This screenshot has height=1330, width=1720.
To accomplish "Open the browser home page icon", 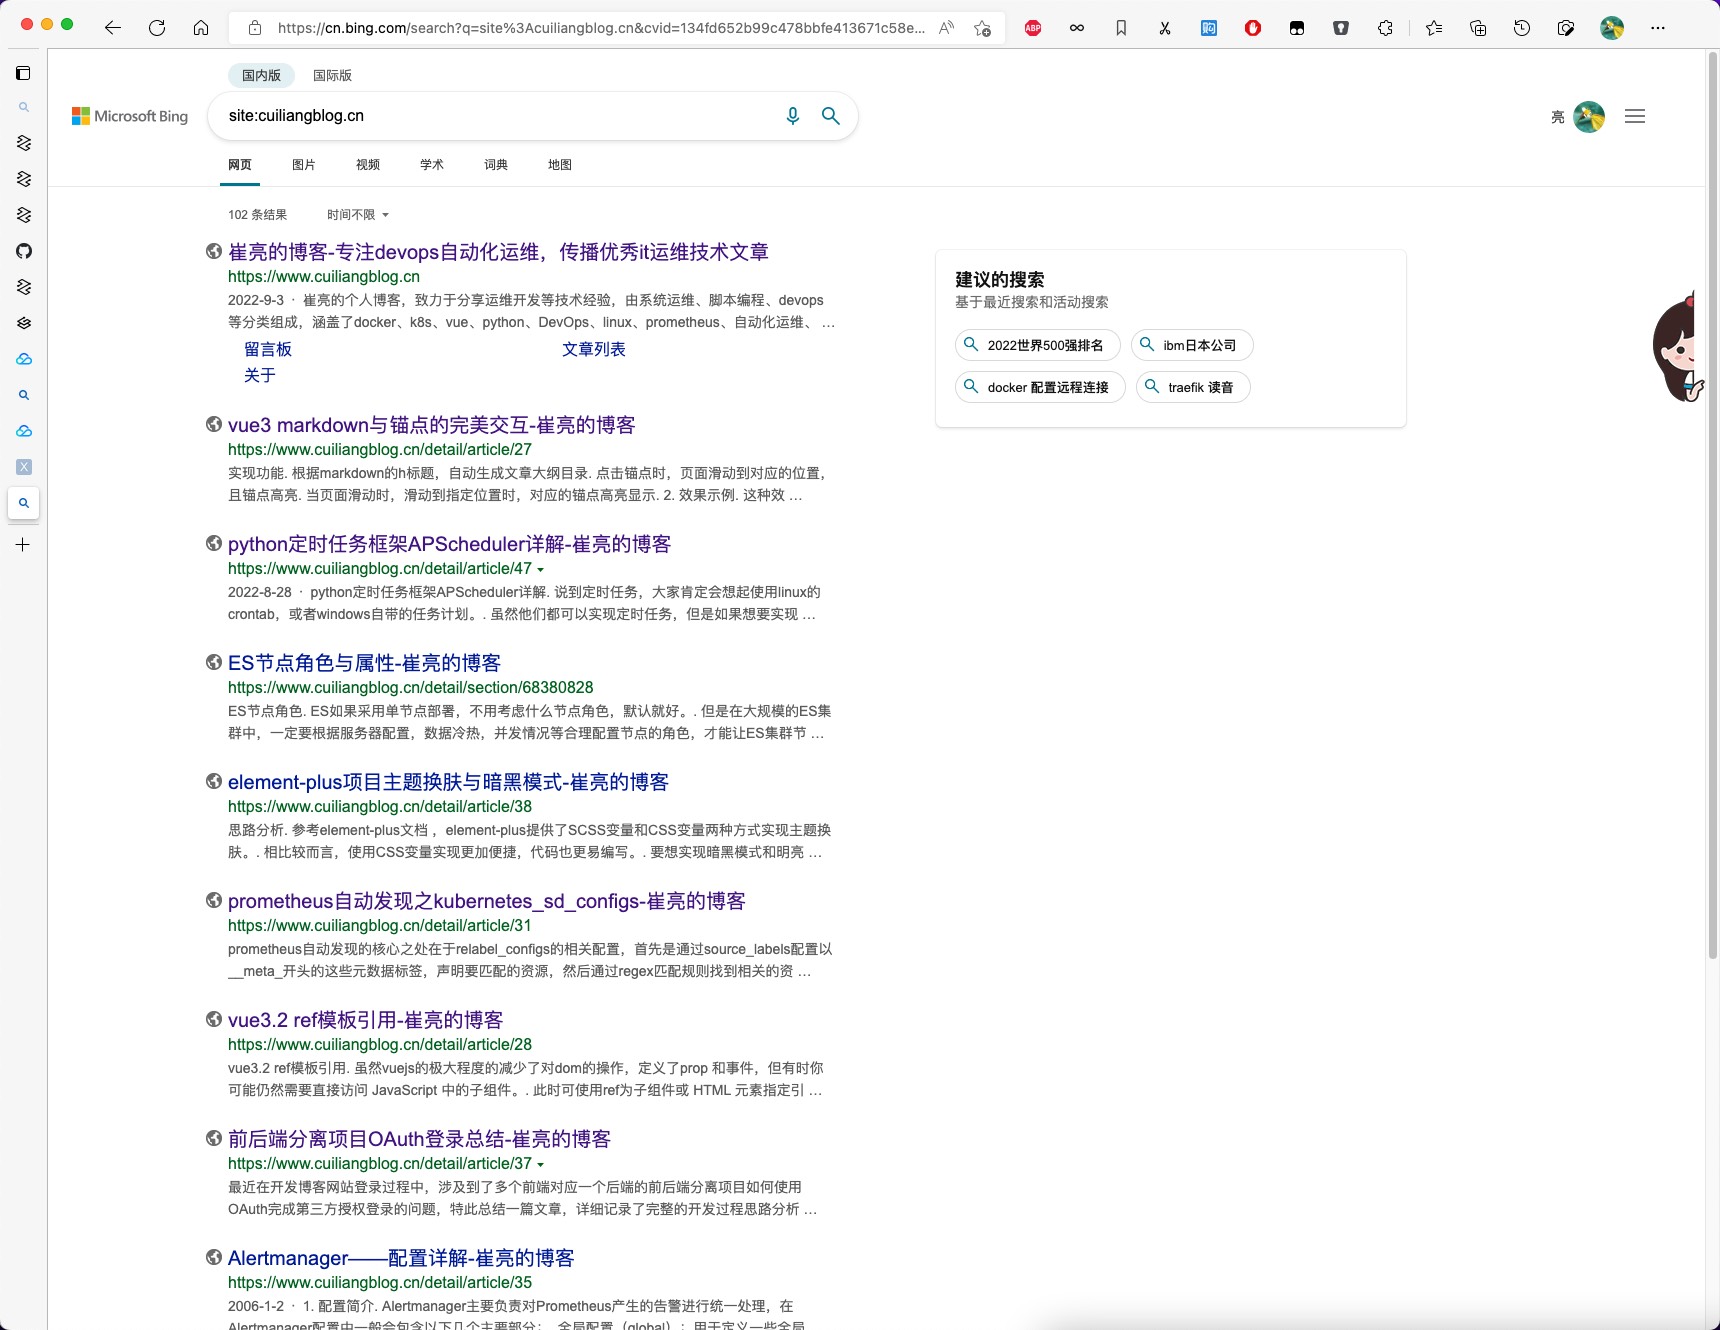I will (x=201, y=28).
